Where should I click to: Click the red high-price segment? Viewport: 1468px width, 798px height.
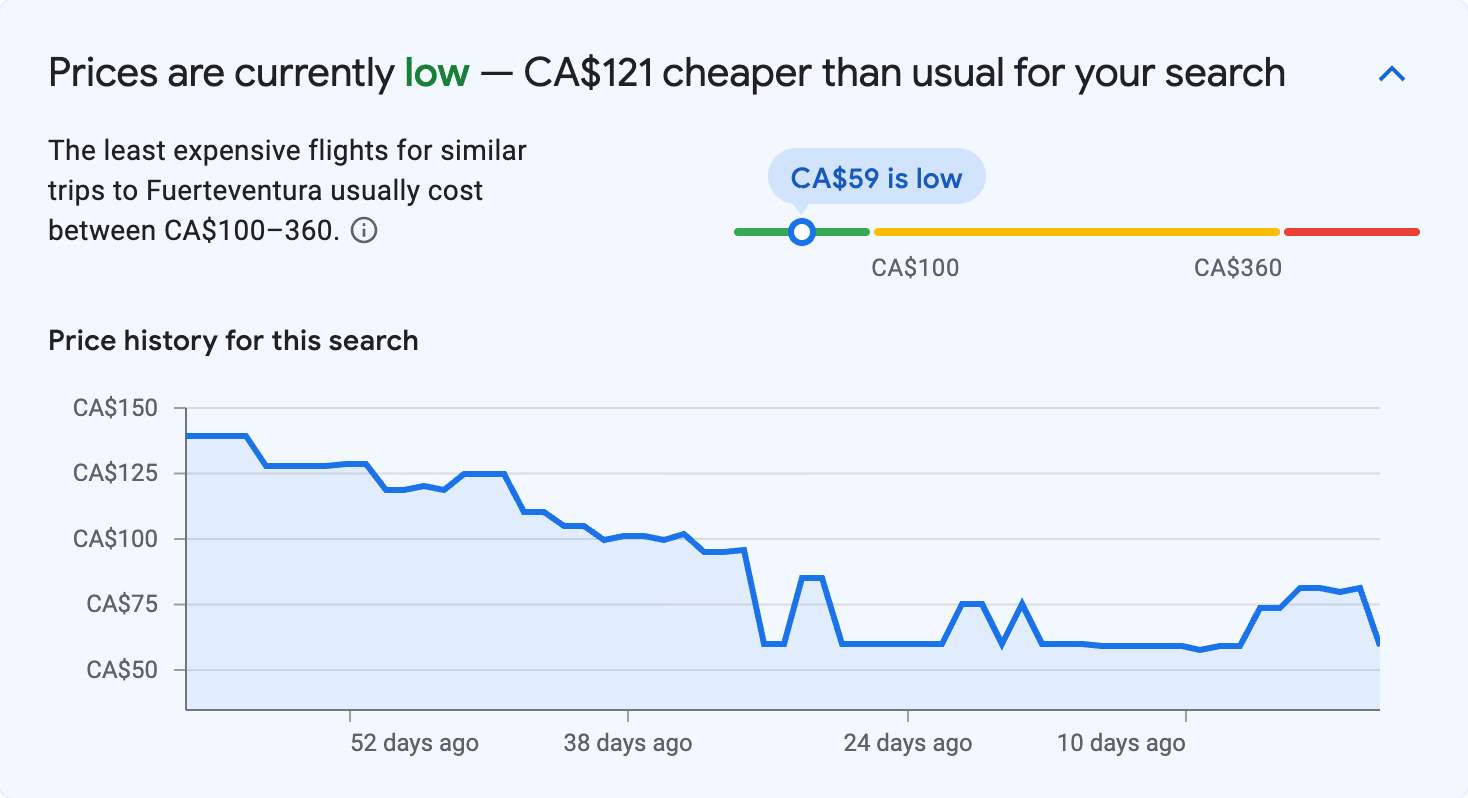(1352, 231)
